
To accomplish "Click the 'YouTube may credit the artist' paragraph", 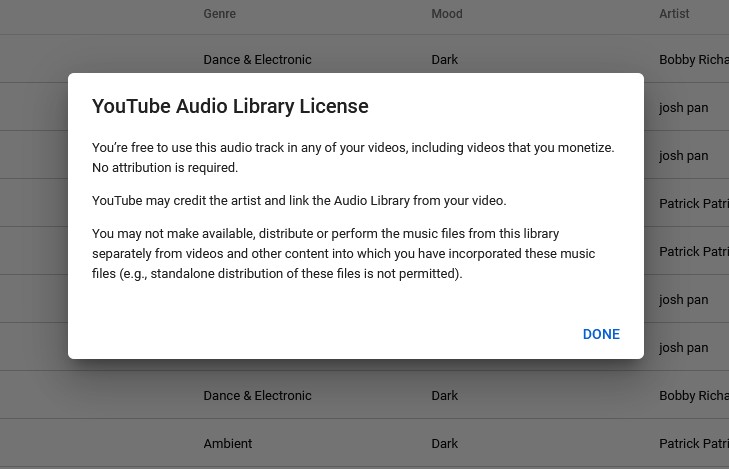I will click(x=299, y=201).
